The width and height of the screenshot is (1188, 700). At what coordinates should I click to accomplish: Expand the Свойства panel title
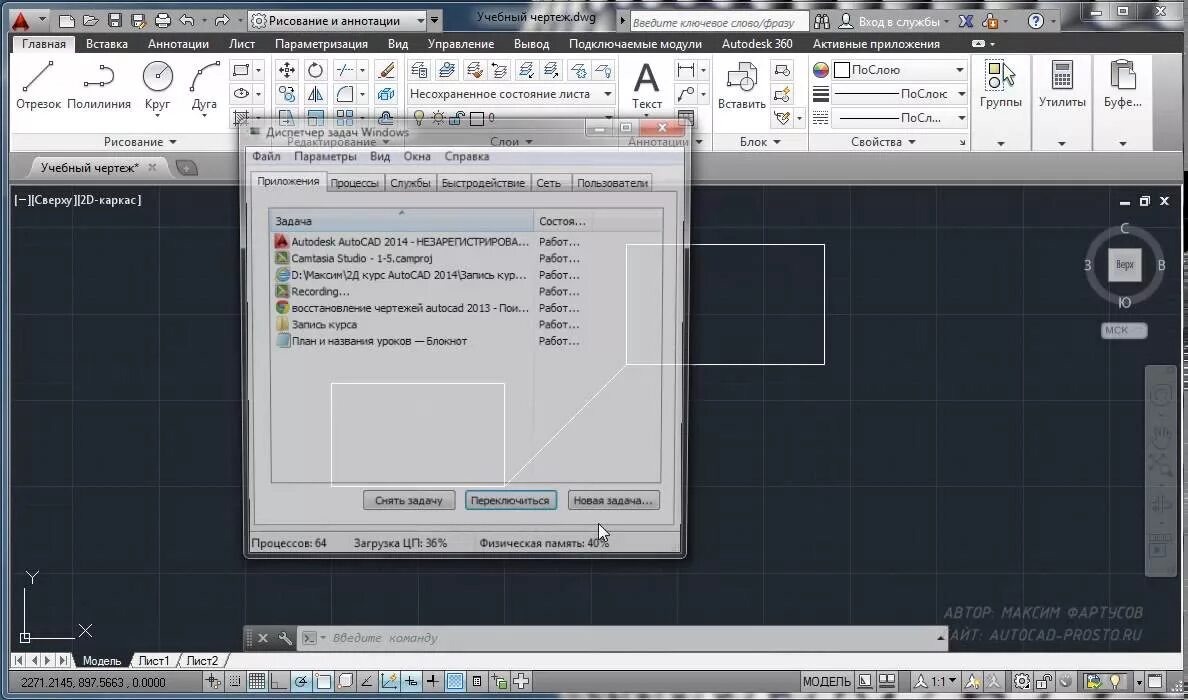click(x=883, y=142)
